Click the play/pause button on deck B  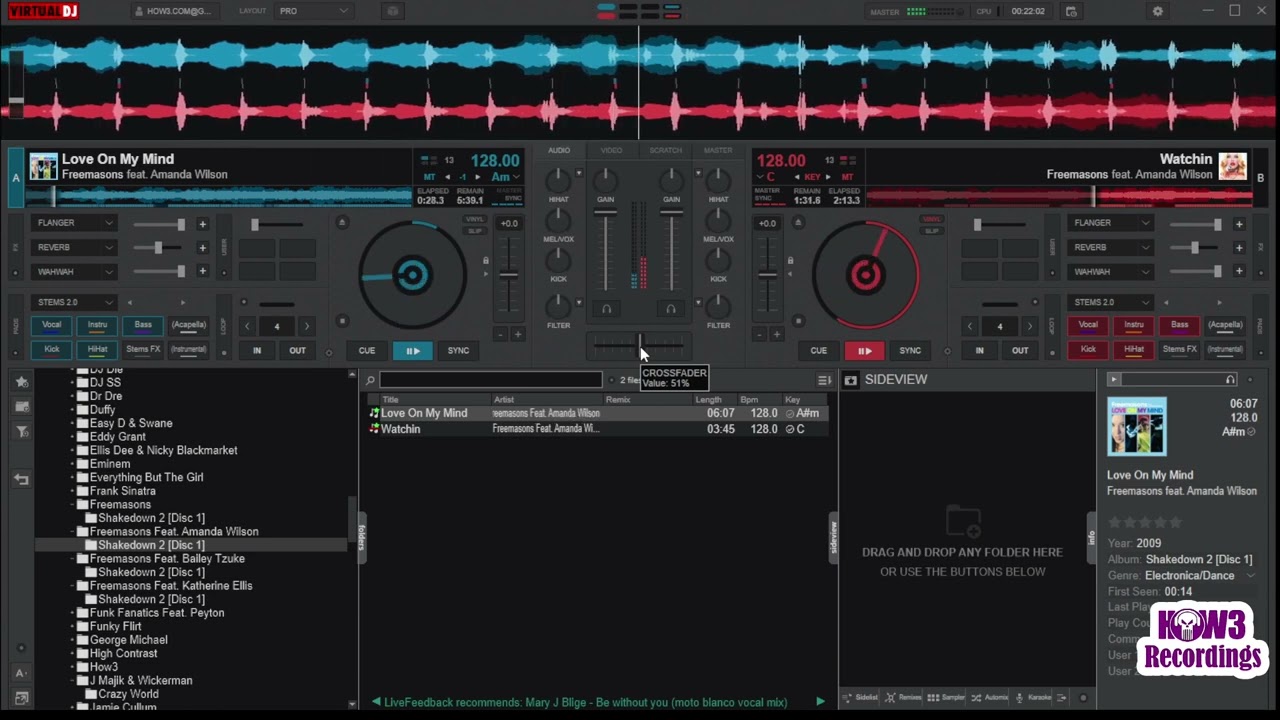(x=864, y=351)
